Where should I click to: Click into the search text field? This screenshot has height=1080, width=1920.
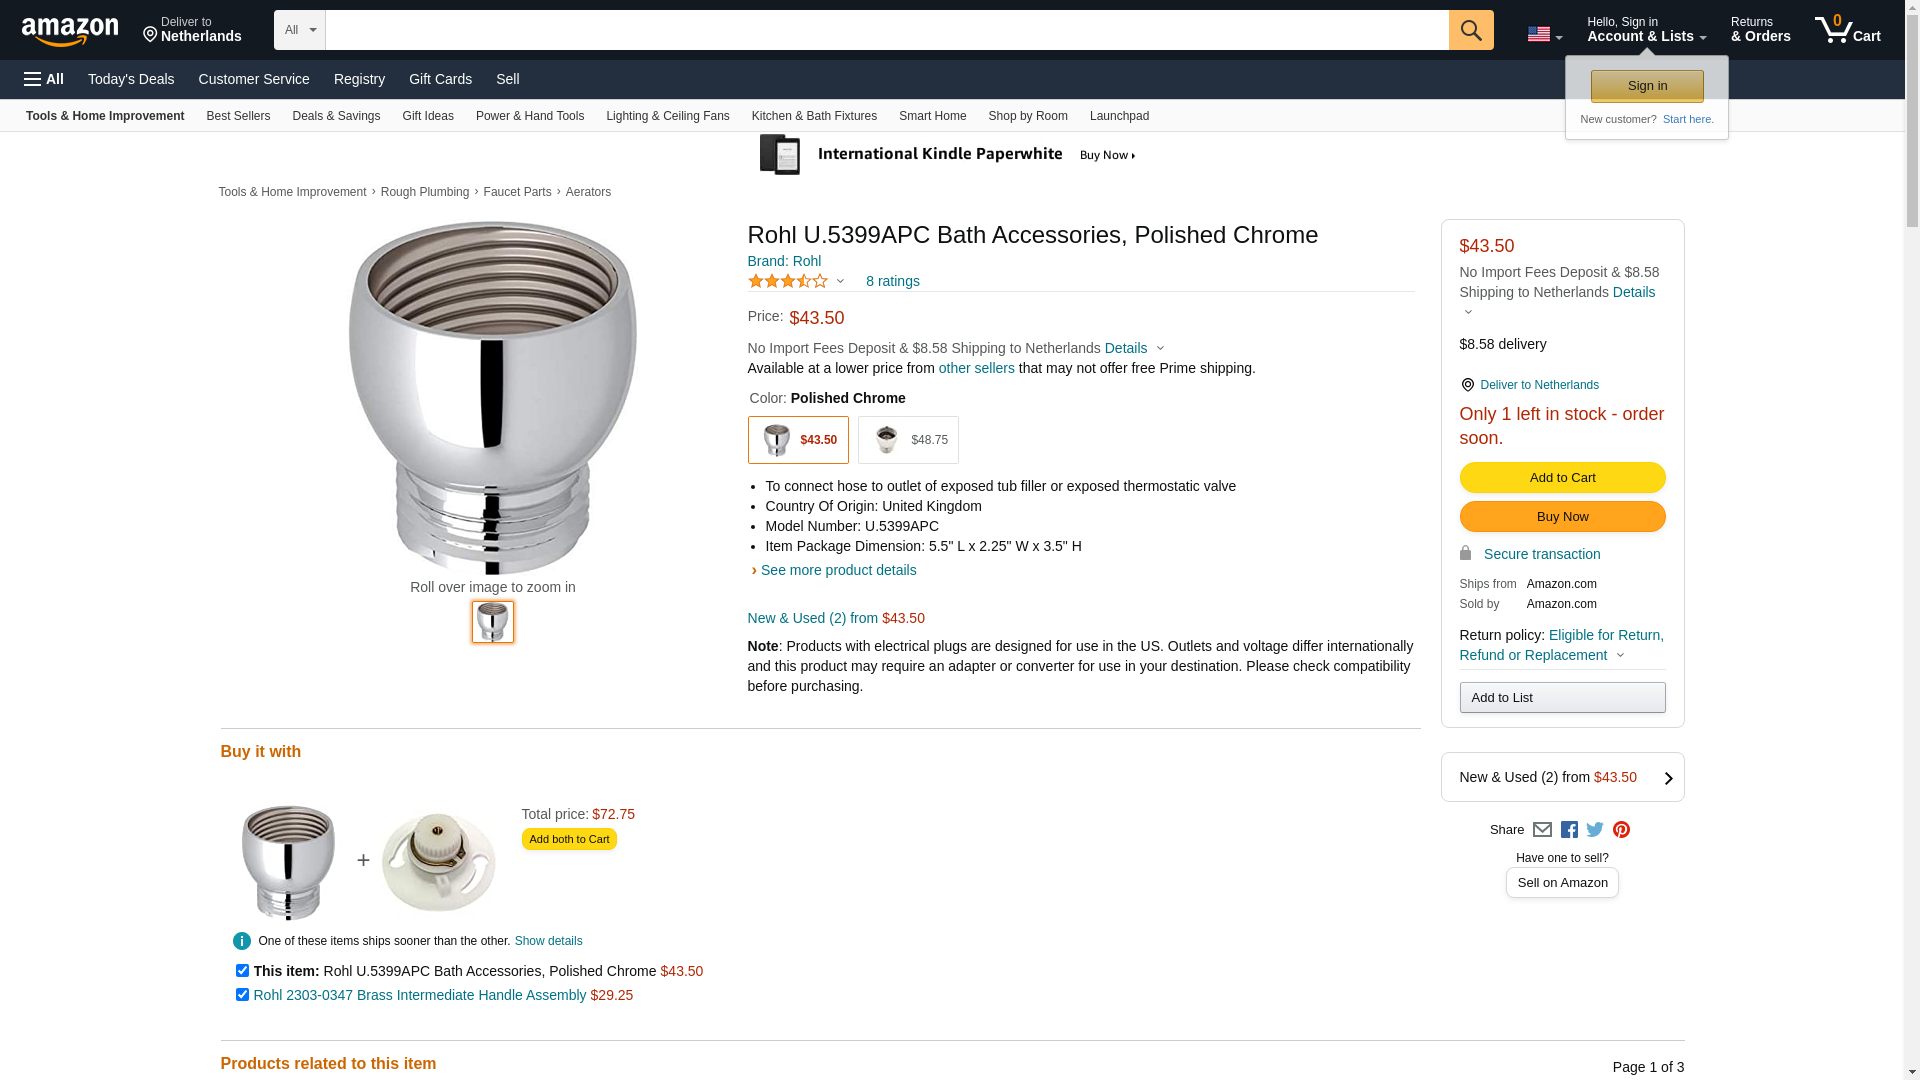point(886,30)
